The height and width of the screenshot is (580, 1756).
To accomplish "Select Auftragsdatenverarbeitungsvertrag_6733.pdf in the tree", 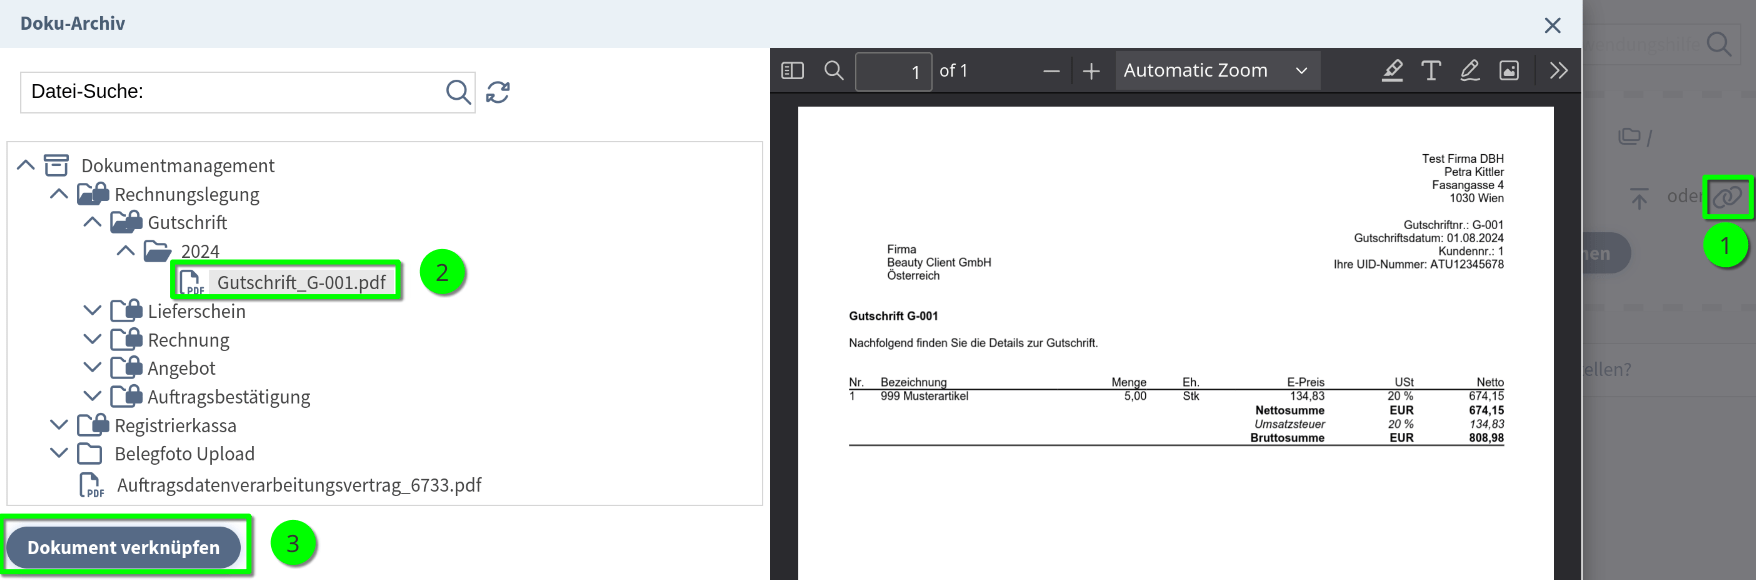I will click(298, 485).
